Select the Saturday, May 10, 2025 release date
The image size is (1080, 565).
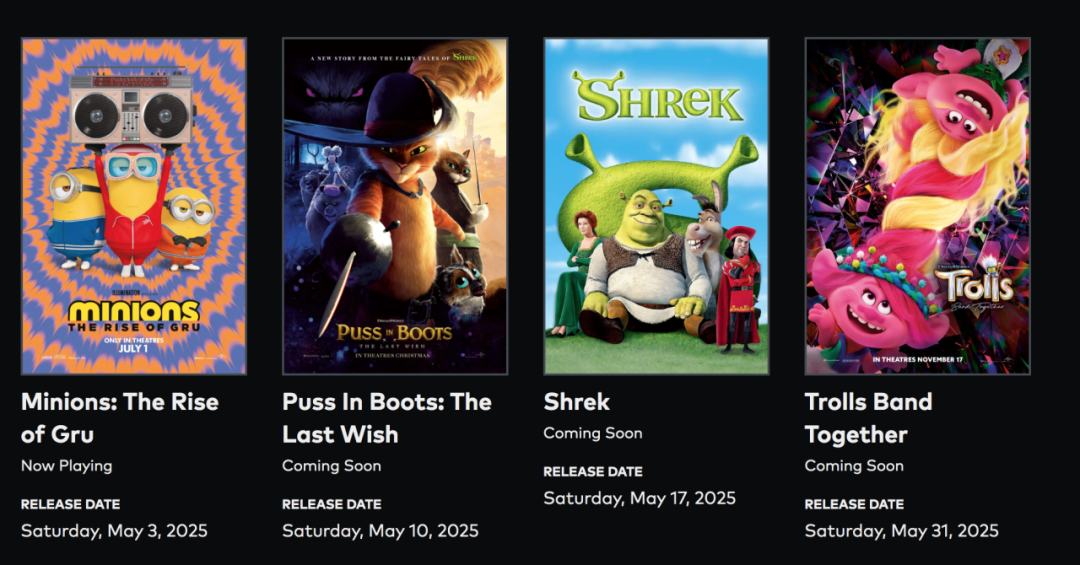click(x=380, y=531)
